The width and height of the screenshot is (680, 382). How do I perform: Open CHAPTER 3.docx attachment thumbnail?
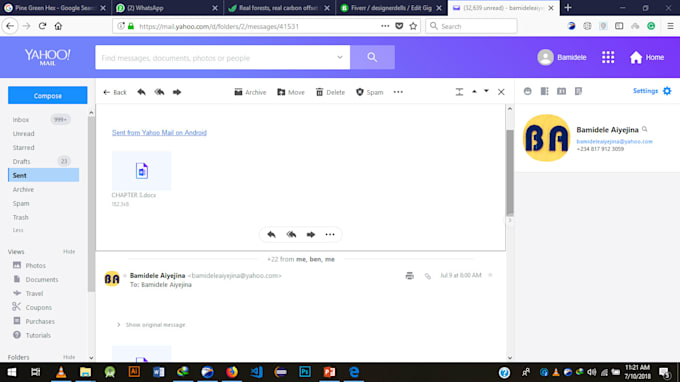(x=141, y=171)
